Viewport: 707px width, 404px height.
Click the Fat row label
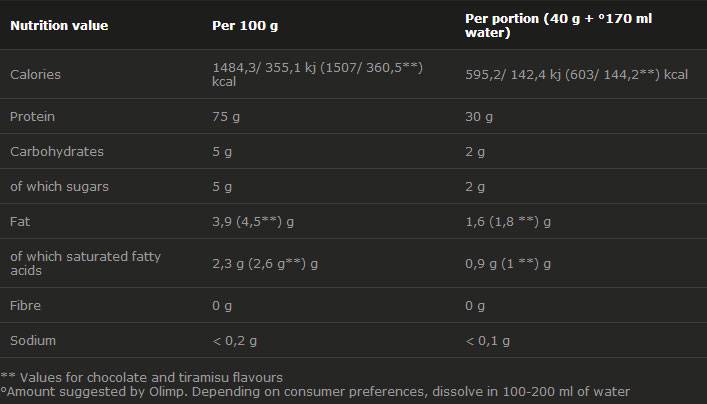coord(19,222)
